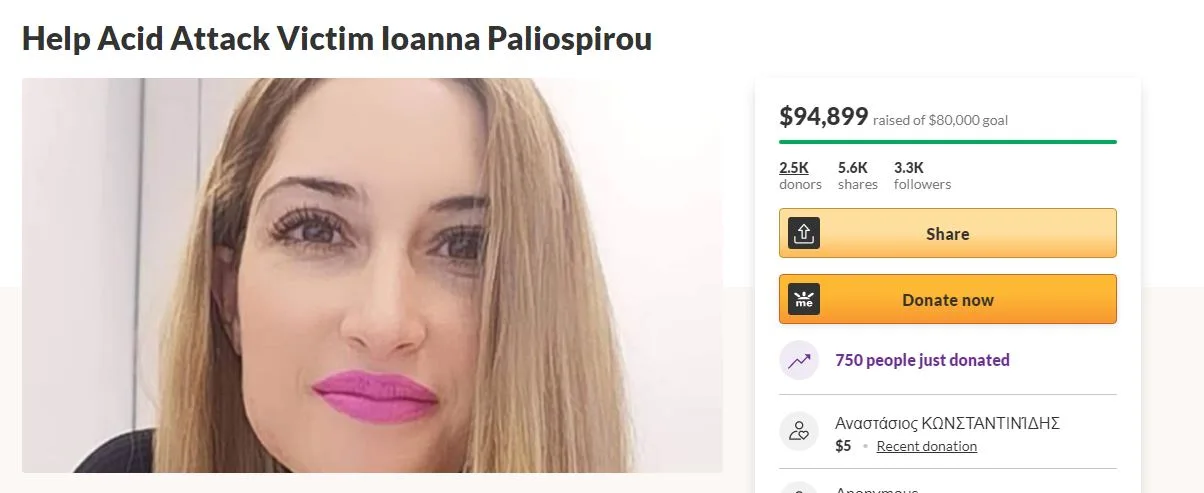1204x493 pixels.
Task: Click the partially visible donor avatar at bottom
Action: click(x=799, y=488)
